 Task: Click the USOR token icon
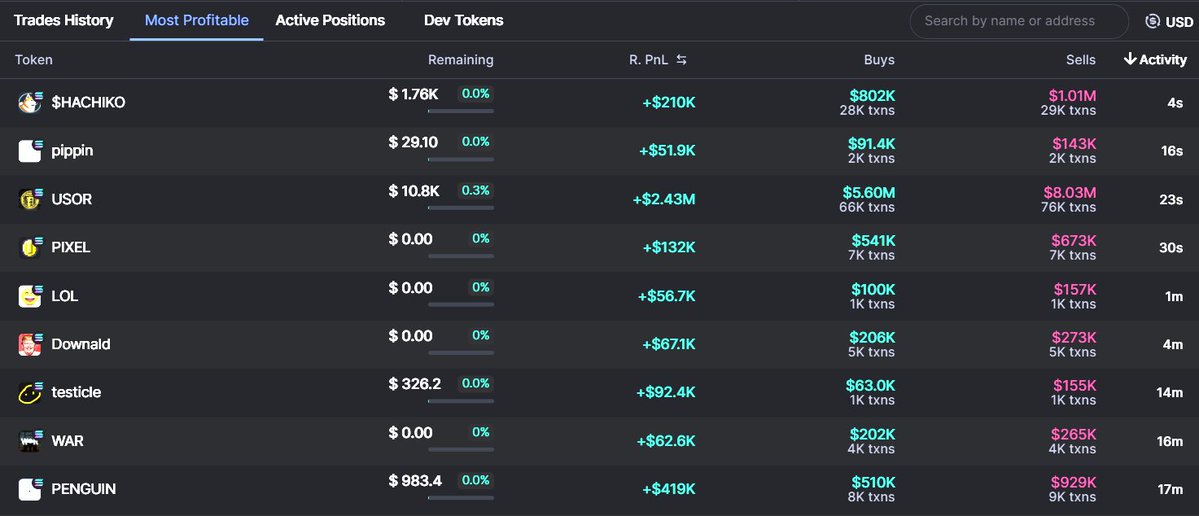click(x=30, y=199)
